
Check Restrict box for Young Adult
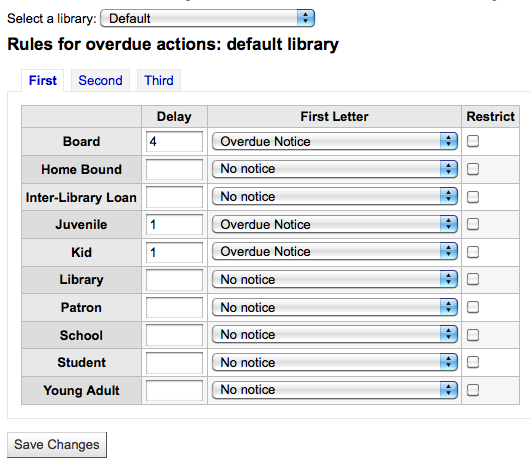click(473, 390)
